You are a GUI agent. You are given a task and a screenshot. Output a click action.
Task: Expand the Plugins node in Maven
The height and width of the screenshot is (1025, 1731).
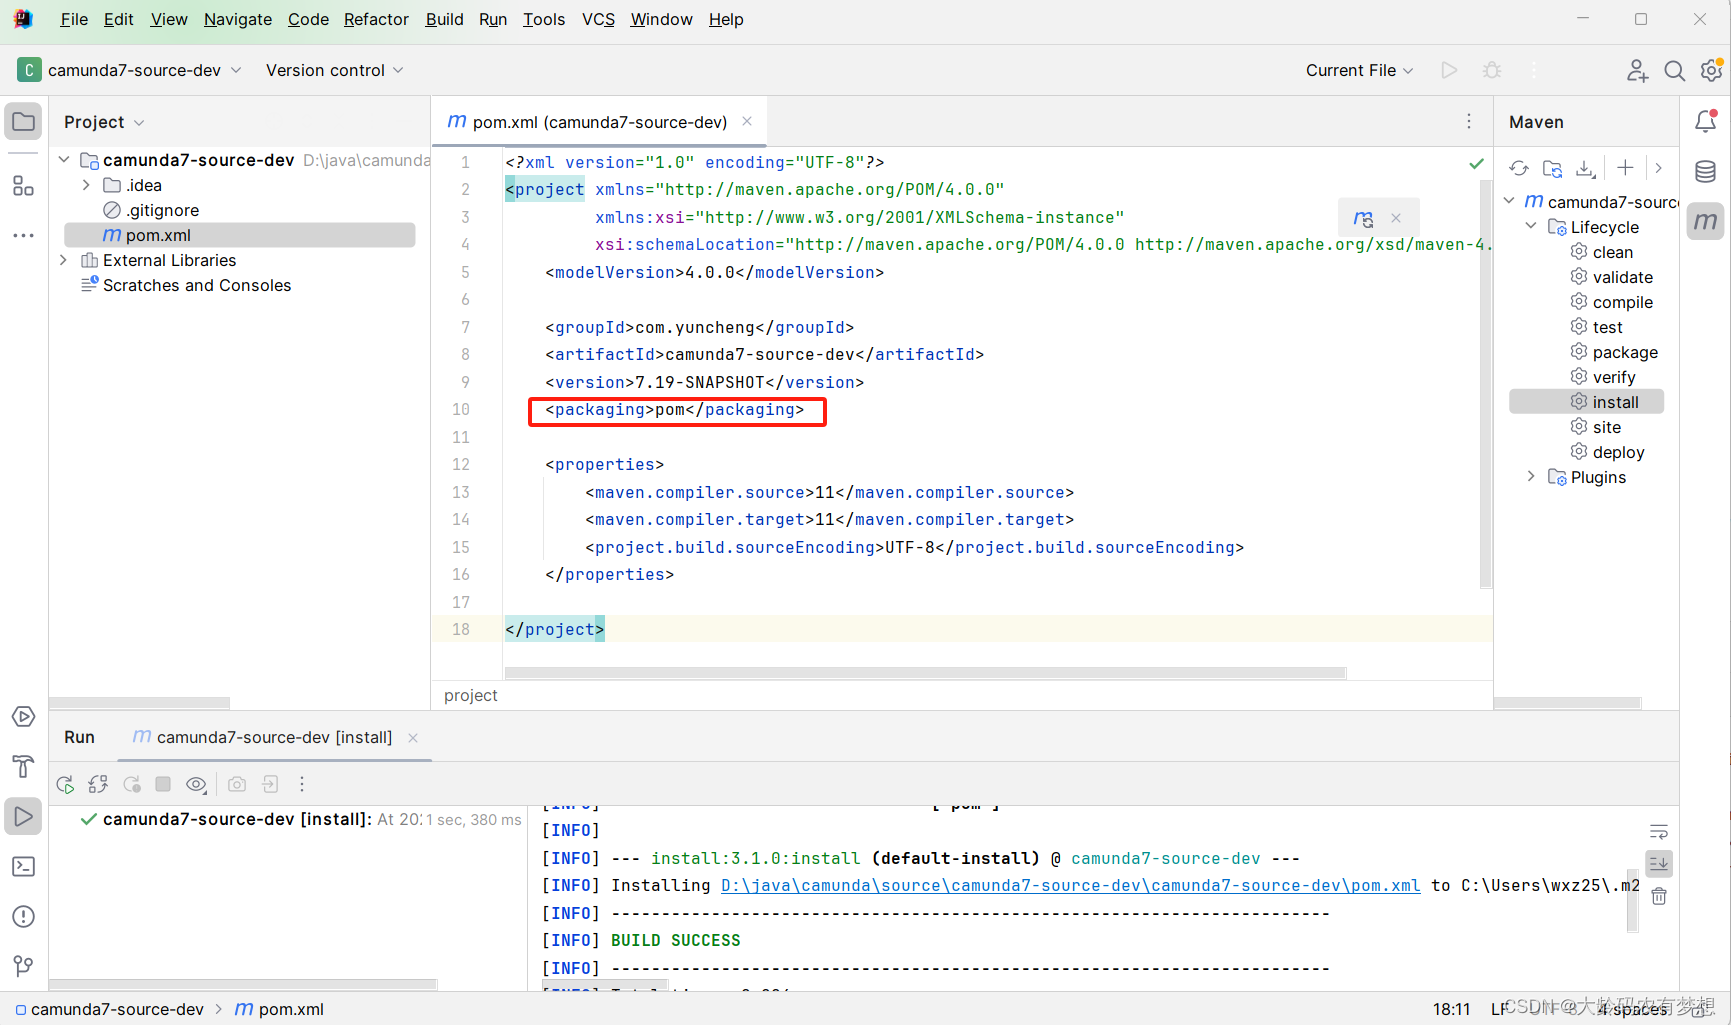(x=1531, y=477)
